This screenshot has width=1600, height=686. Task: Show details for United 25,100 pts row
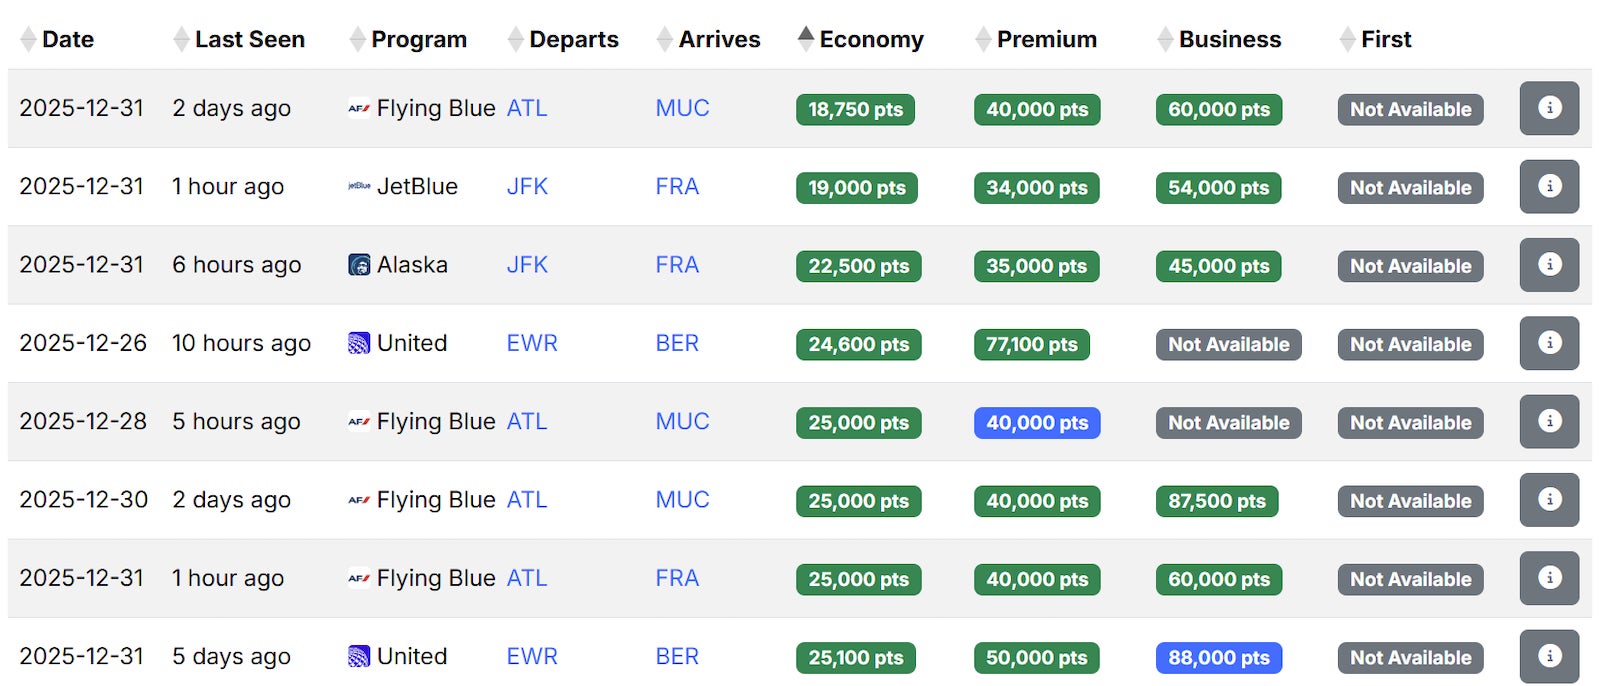coord(1548,656)
